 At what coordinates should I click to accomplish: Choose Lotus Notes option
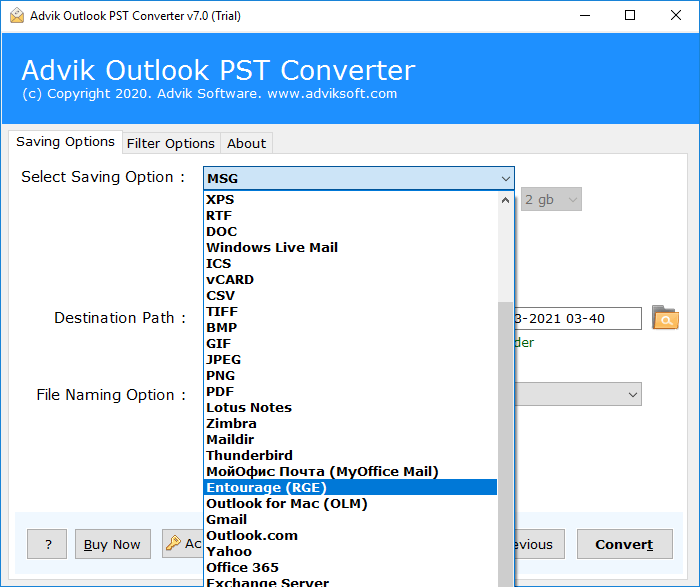(x=350, y=408)
